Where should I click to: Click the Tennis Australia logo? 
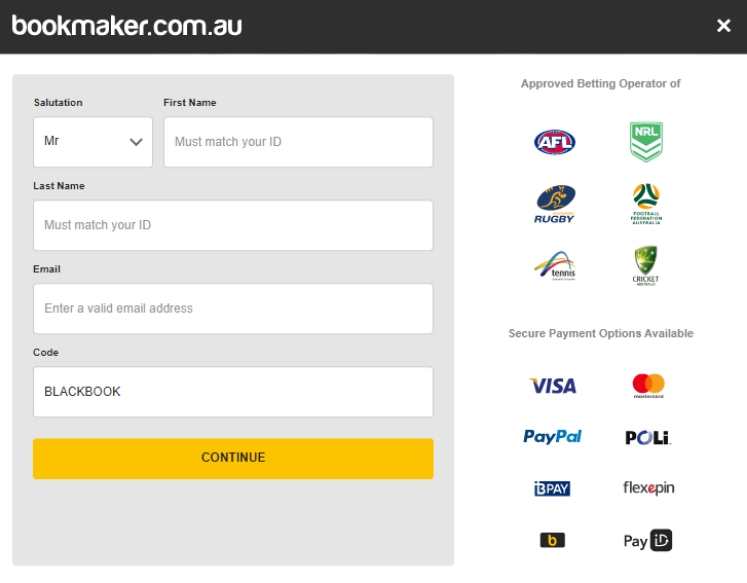click(x=555, y=265)
